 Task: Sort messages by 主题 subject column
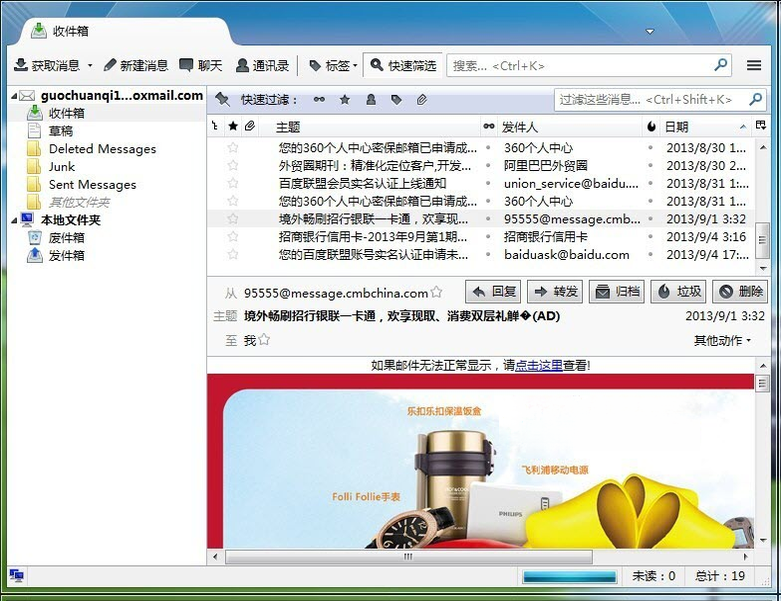point(369,126)
